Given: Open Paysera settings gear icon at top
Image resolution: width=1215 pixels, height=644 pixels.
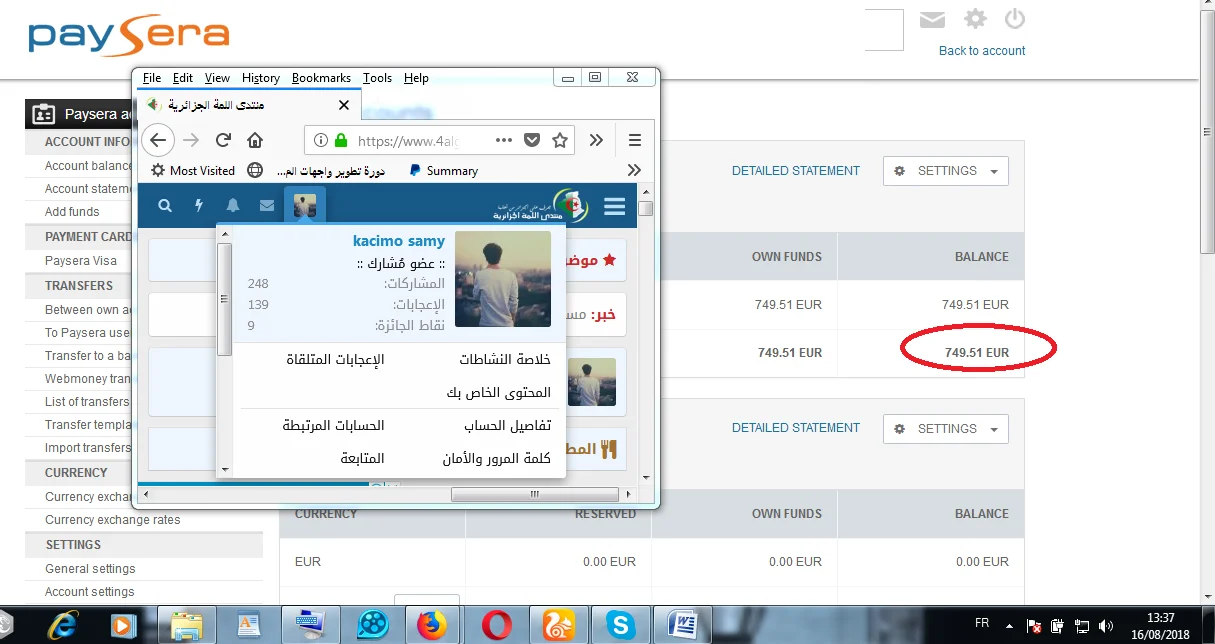Looking at the screenshot, I should [975, 19].
